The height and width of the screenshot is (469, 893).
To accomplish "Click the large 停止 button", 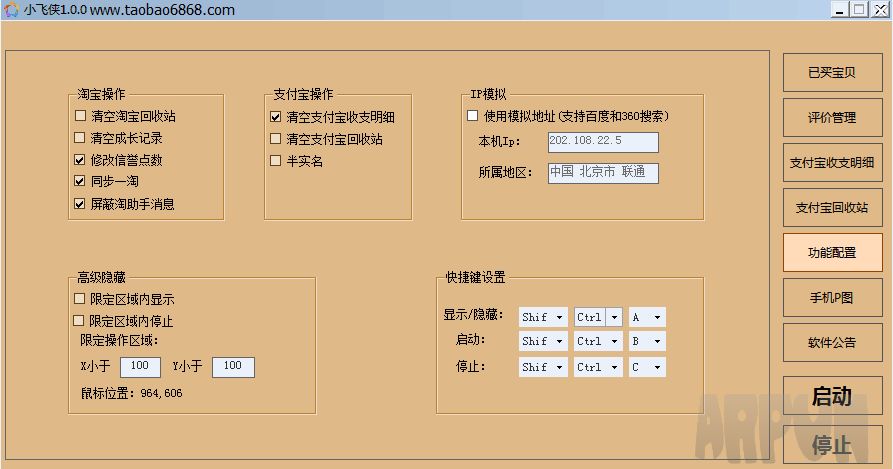I will (x=833, y=445).
